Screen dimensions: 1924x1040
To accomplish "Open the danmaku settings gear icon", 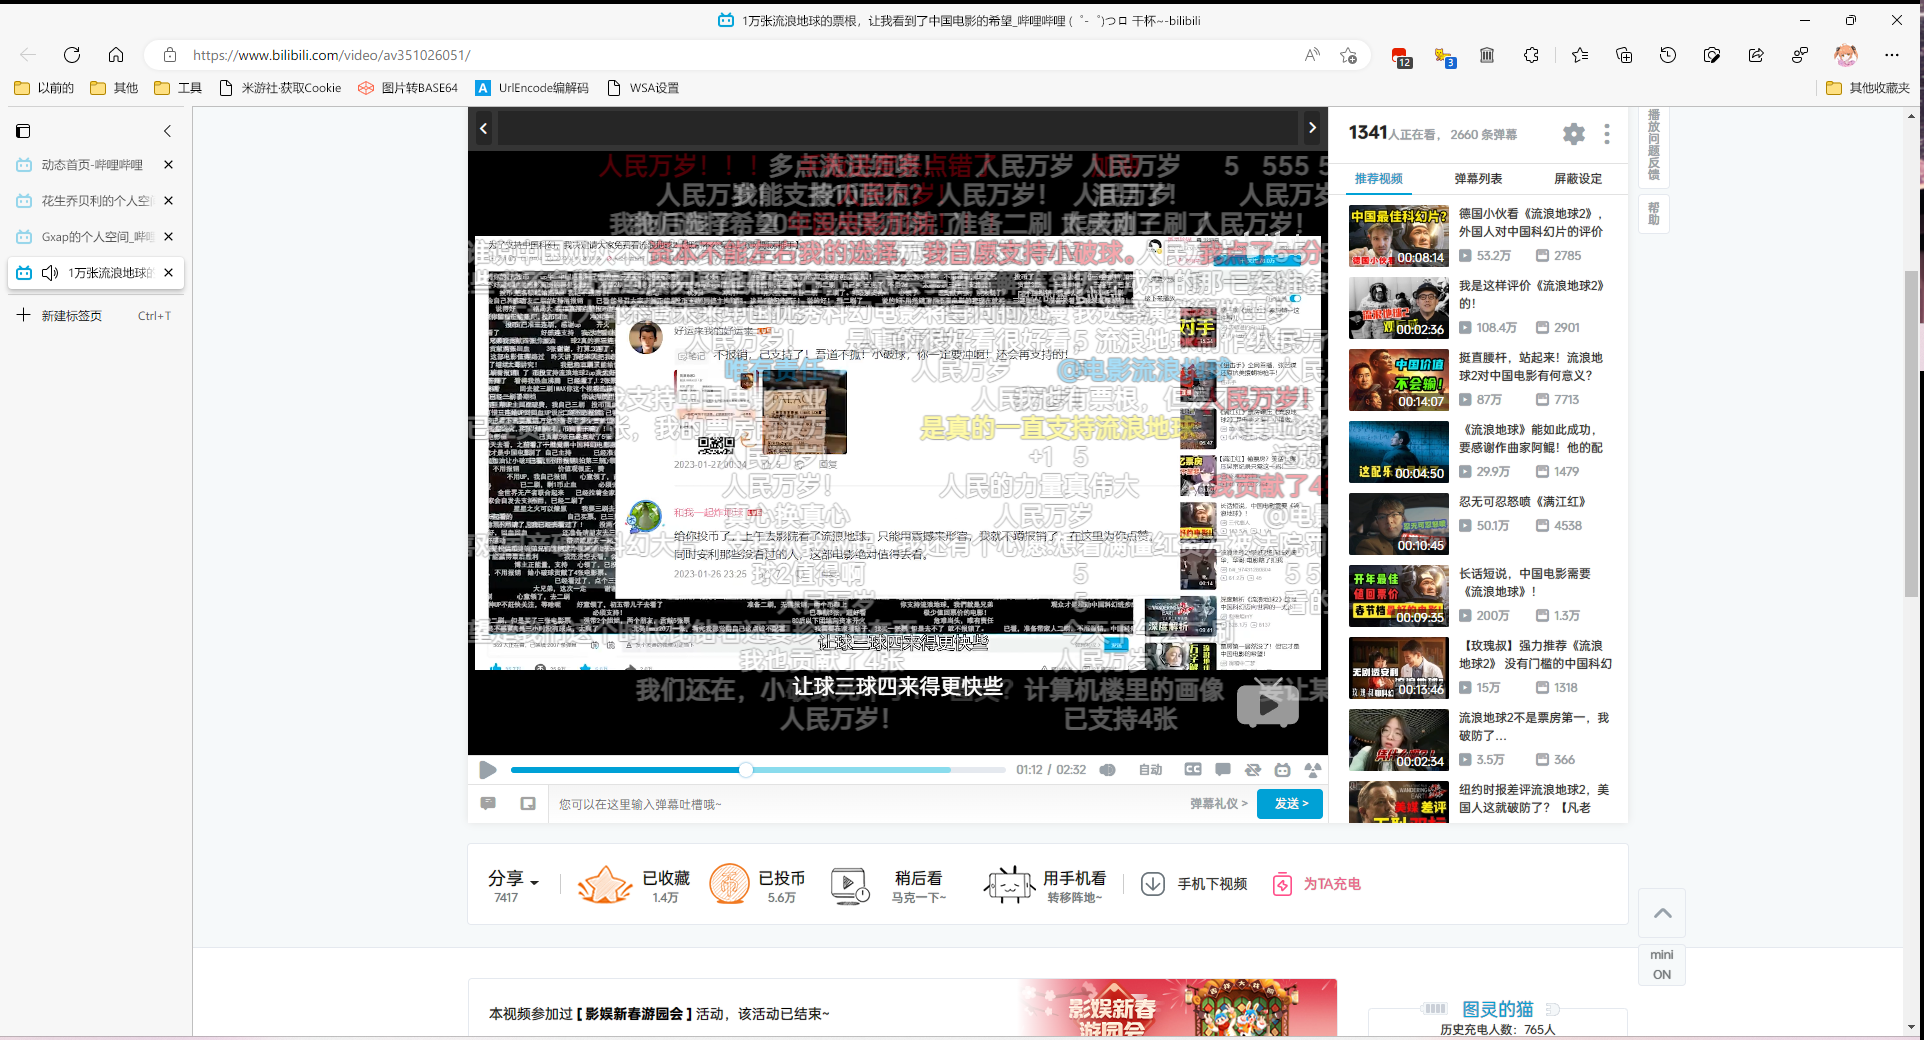I will coord(1573,133).
